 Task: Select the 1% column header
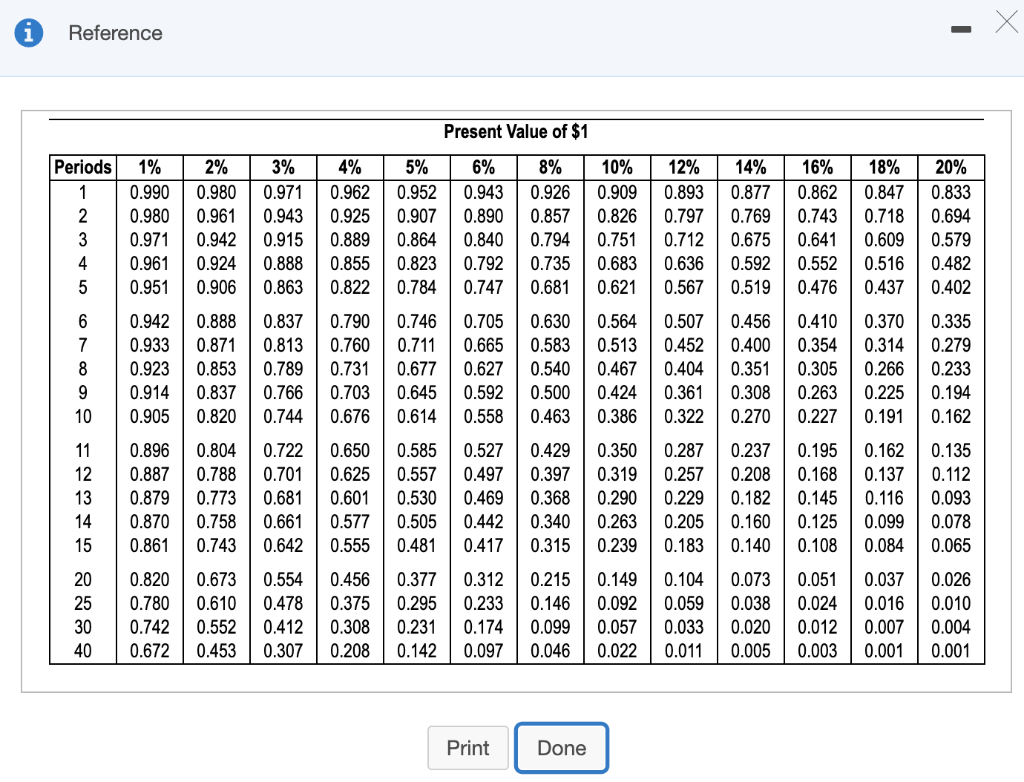149,167
